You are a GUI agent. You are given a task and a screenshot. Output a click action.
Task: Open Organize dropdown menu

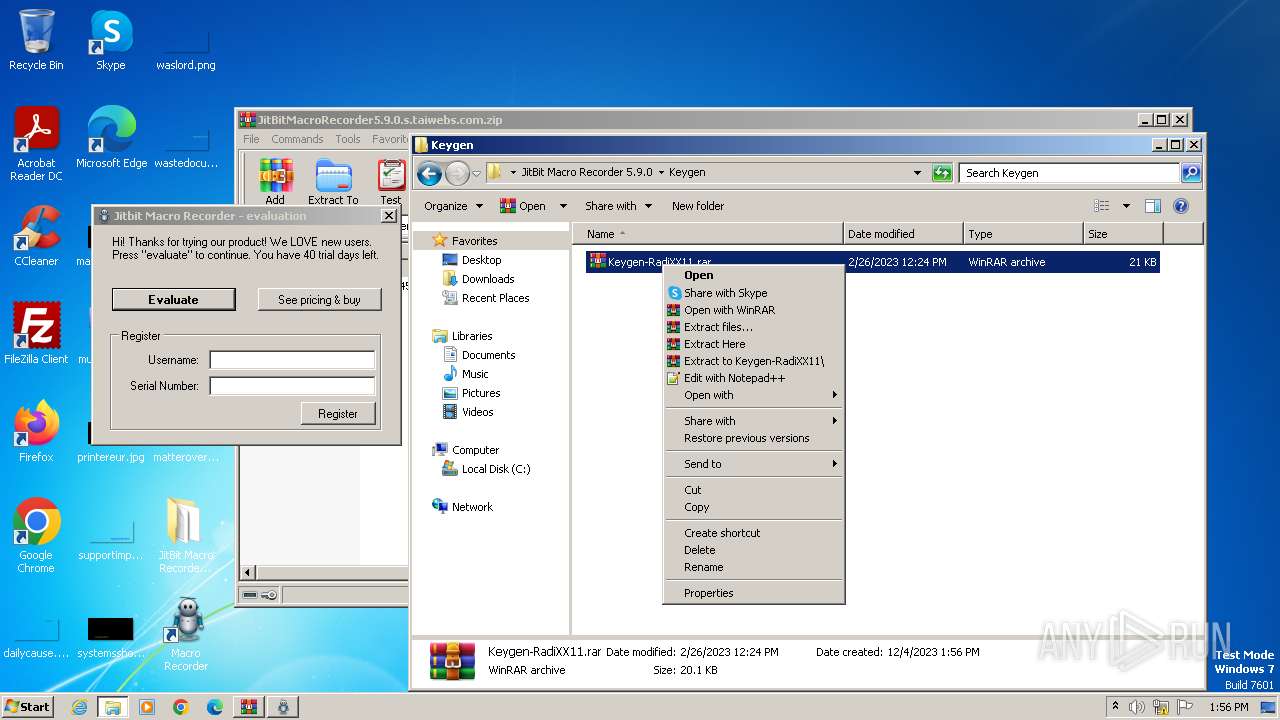(453, 206)
